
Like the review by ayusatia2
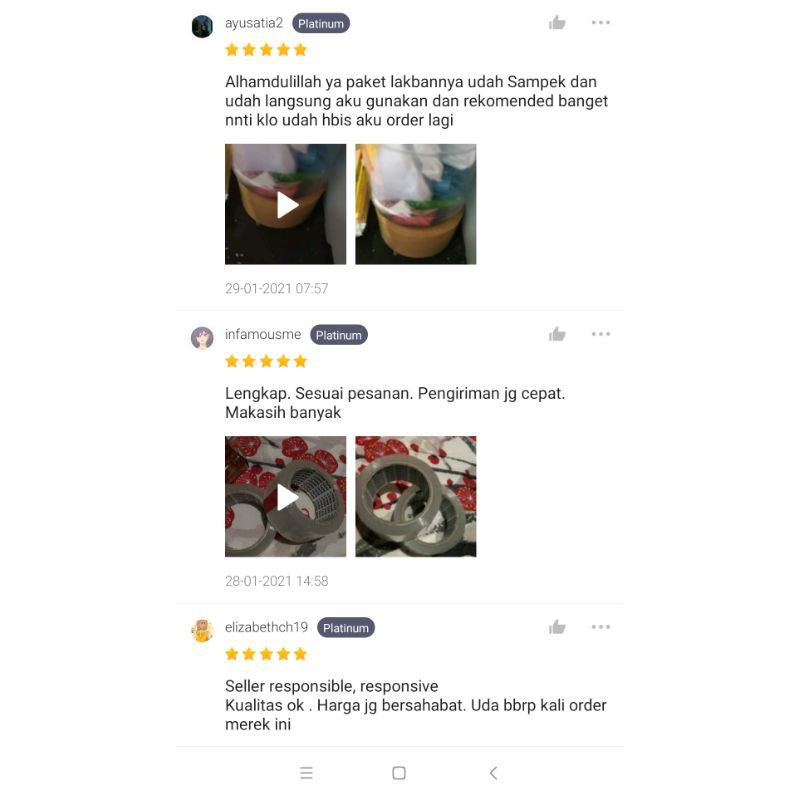557,22
